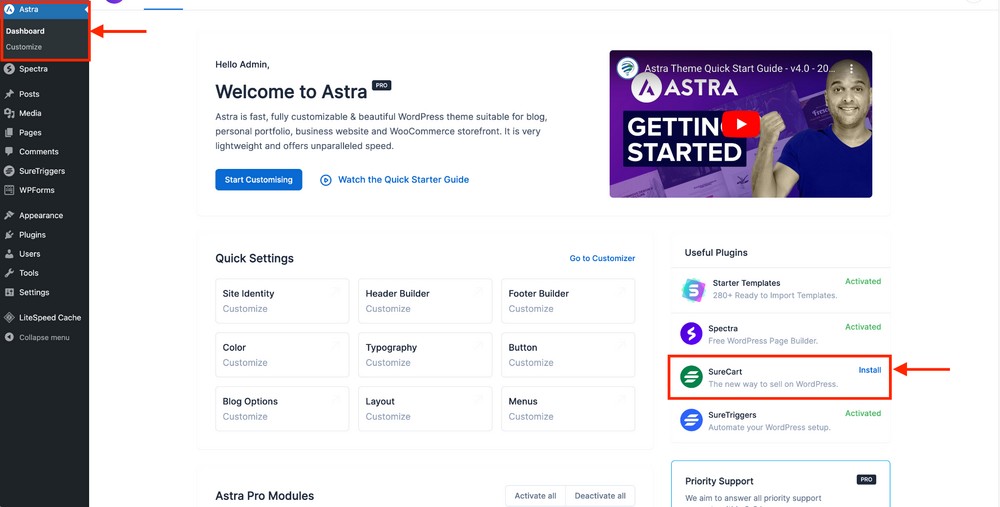The image size is (1000, 507).
Task: Click the Header Builder arrow icon
Action: [x=478, y=291]
